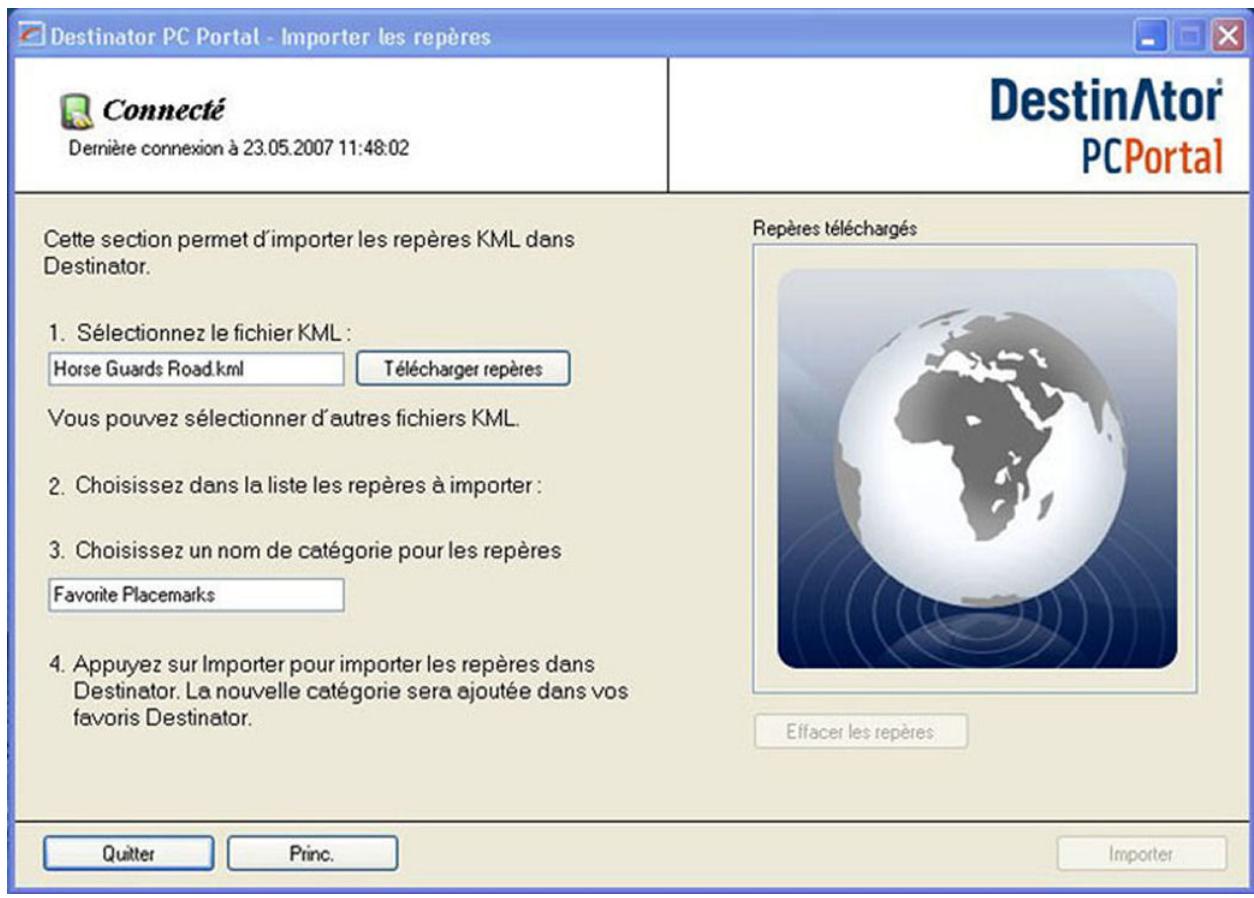This screenshot has height=898, width=1254.
Task: Click the Connecté status text
Action: pos(162,109)
